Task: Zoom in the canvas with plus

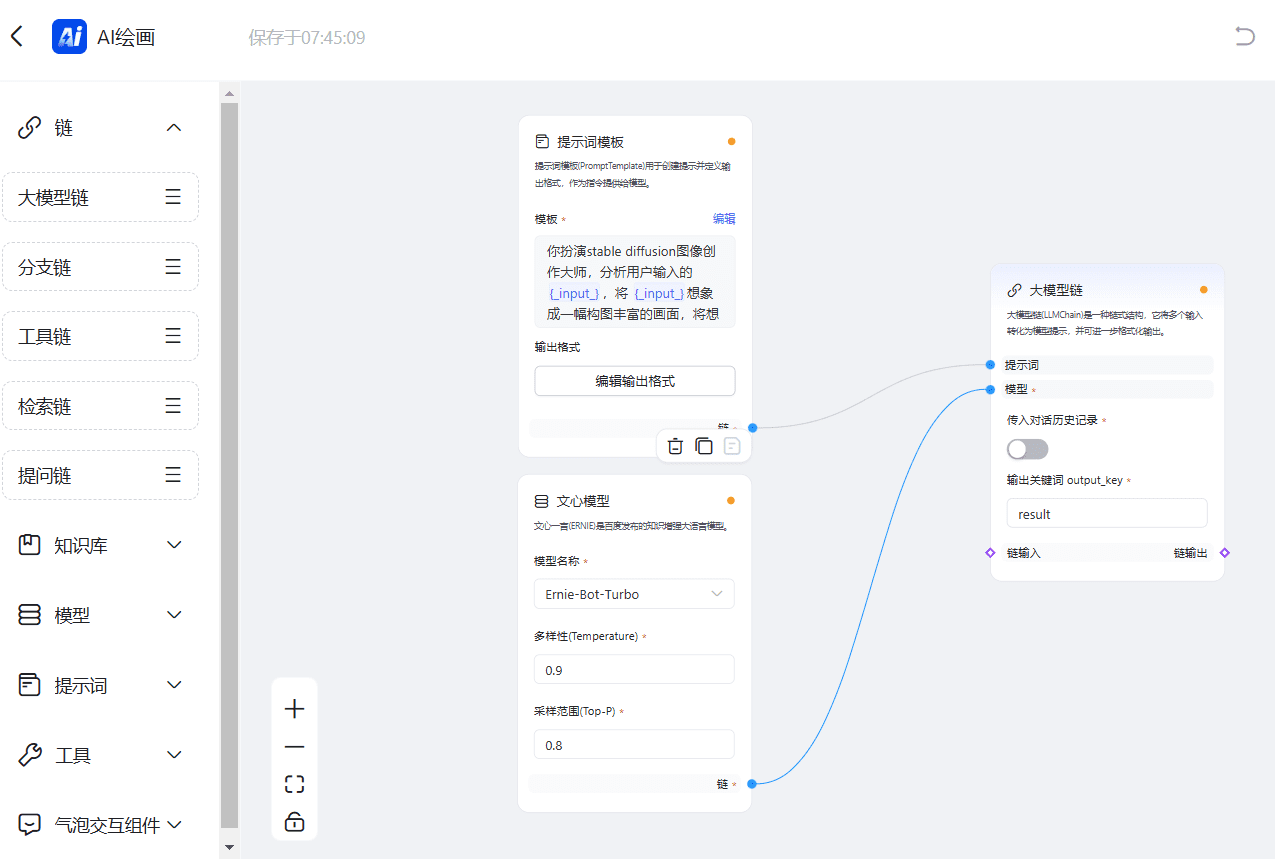Action: coord(294,710)
